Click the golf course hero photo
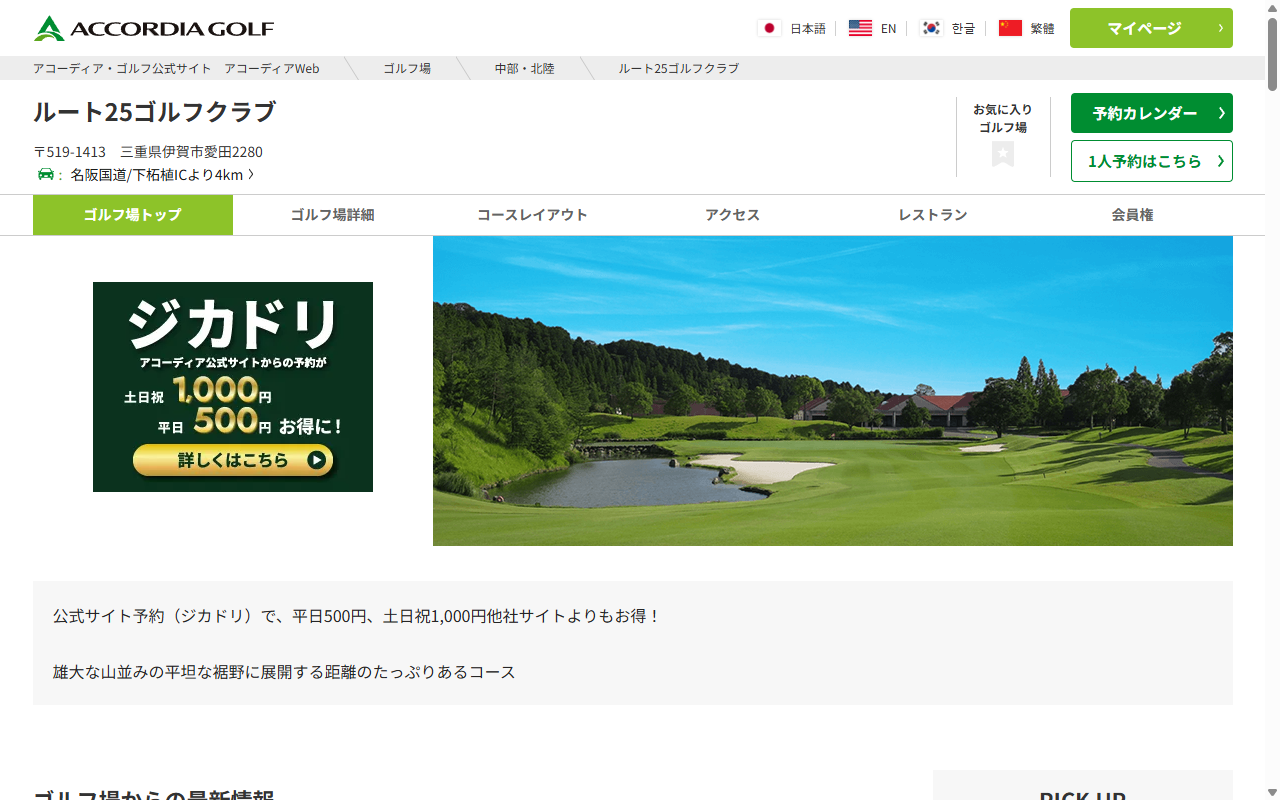This screenshot has width=1280, height=800. pyautogui.click(x=833, y=391)
